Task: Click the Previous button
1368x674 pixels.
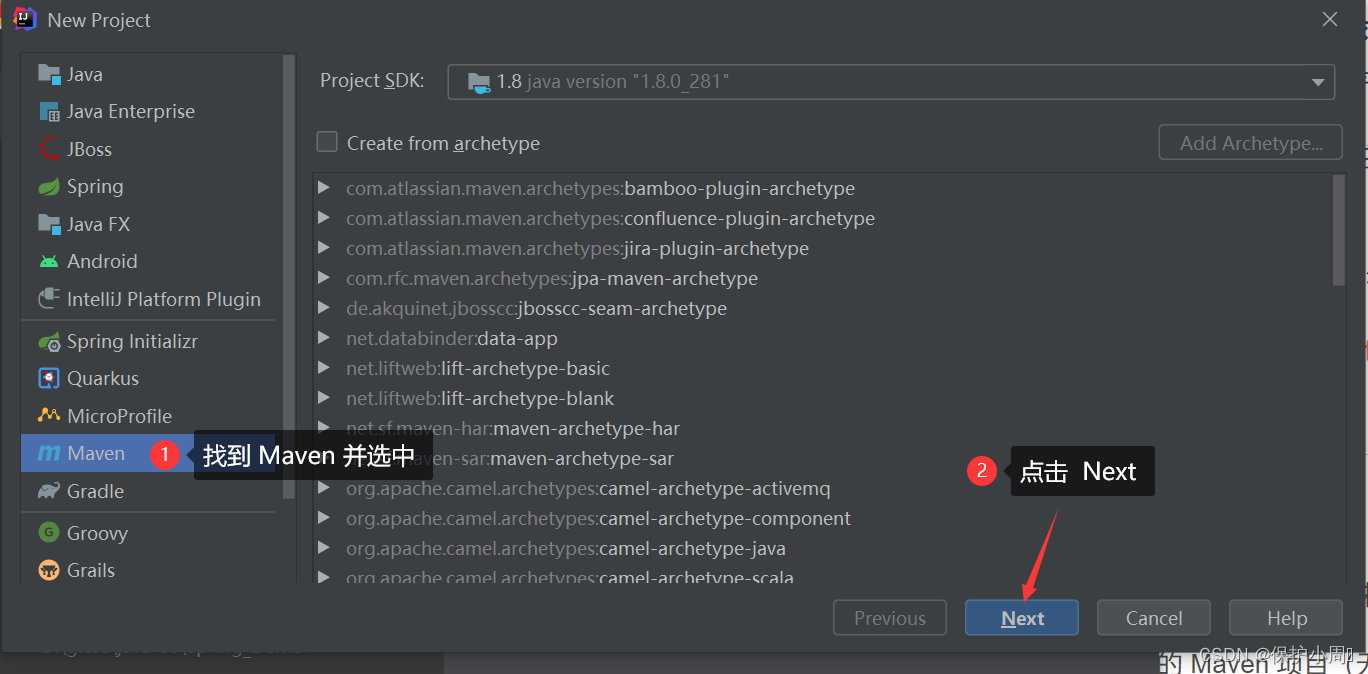Action: coord(890,618)
